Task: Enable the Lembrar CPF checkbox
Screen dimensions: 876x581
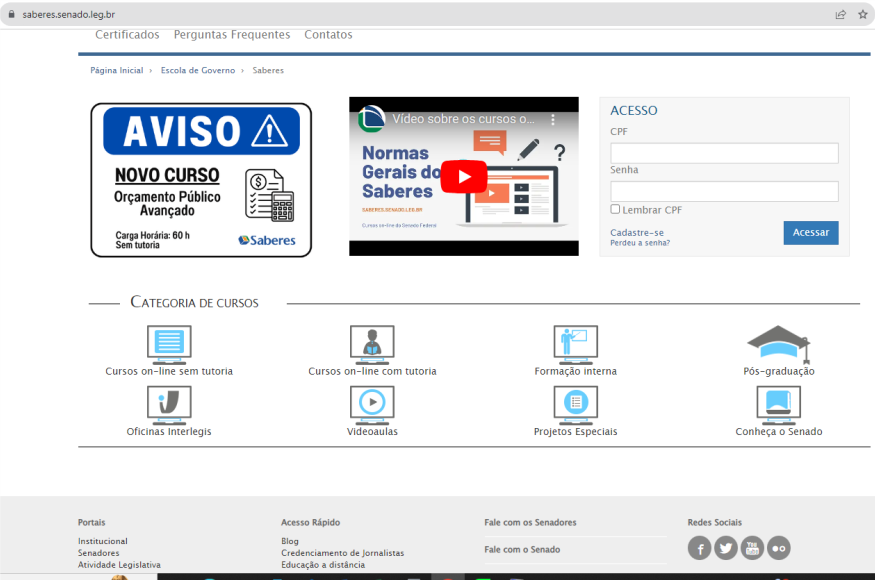Action: point(616,210)
